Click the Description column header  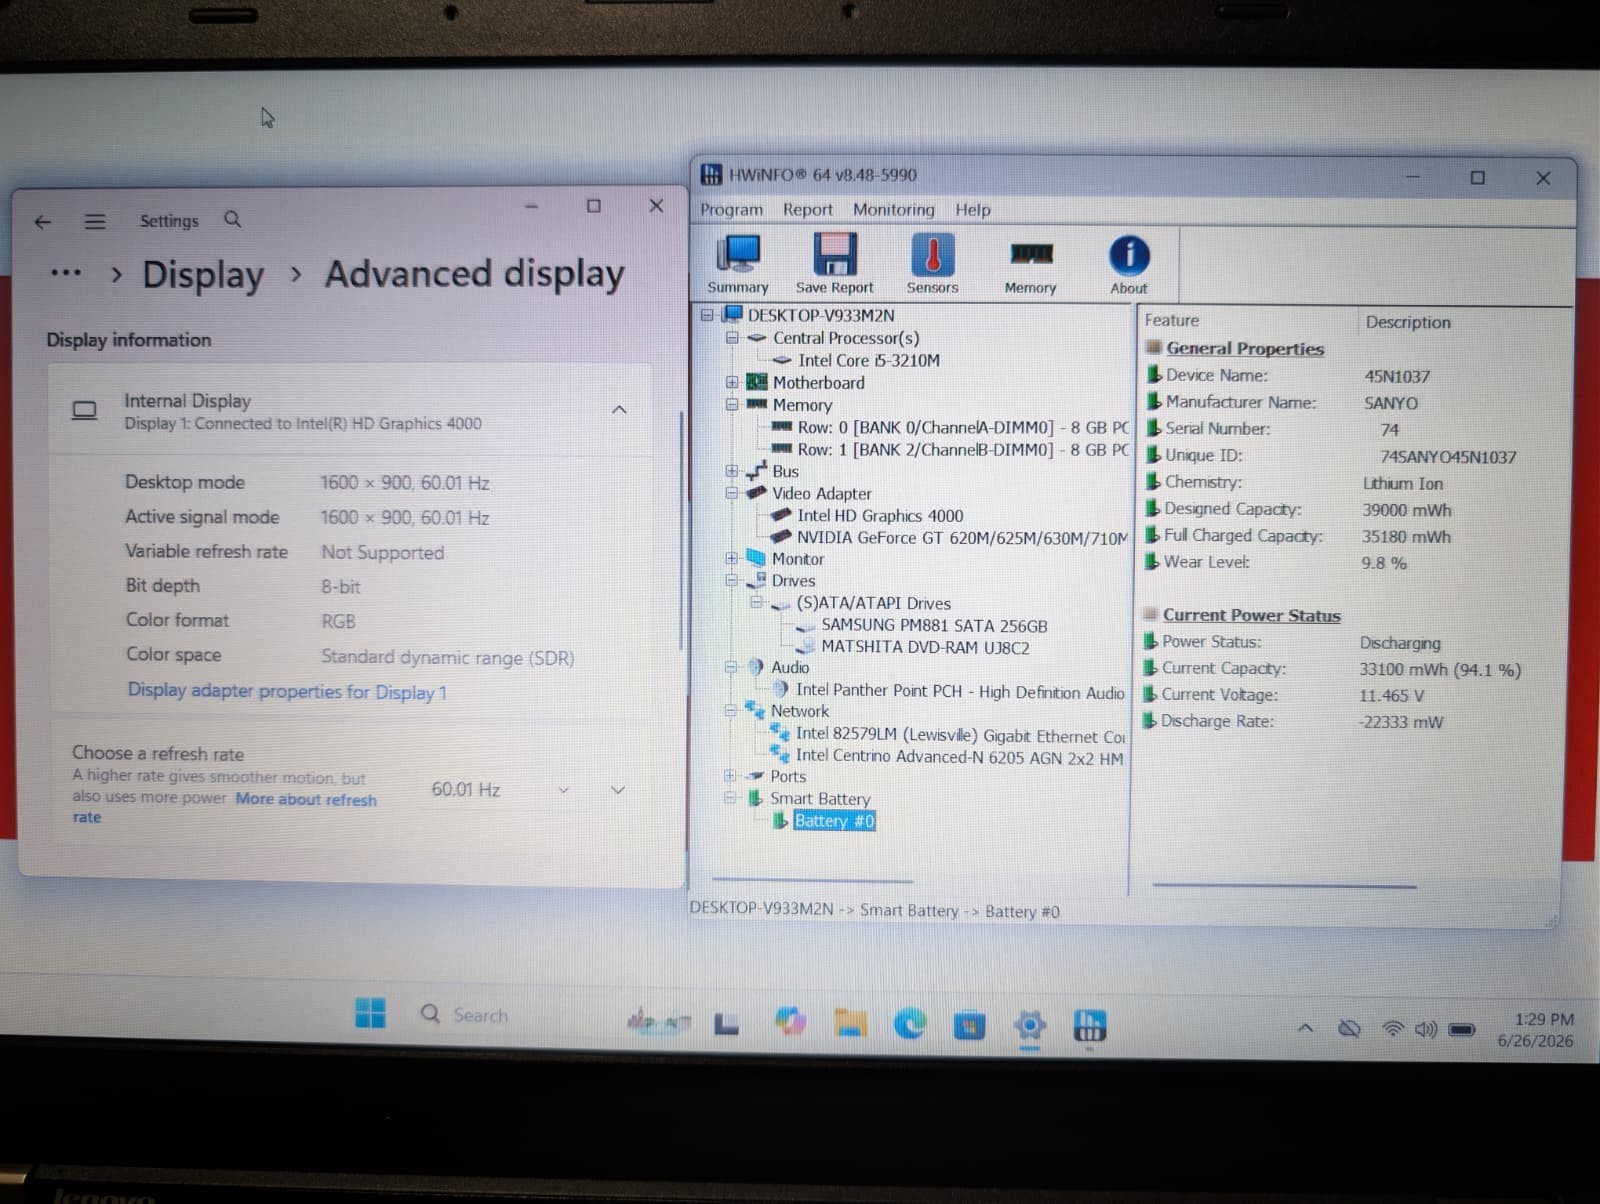click(1408, 322)
